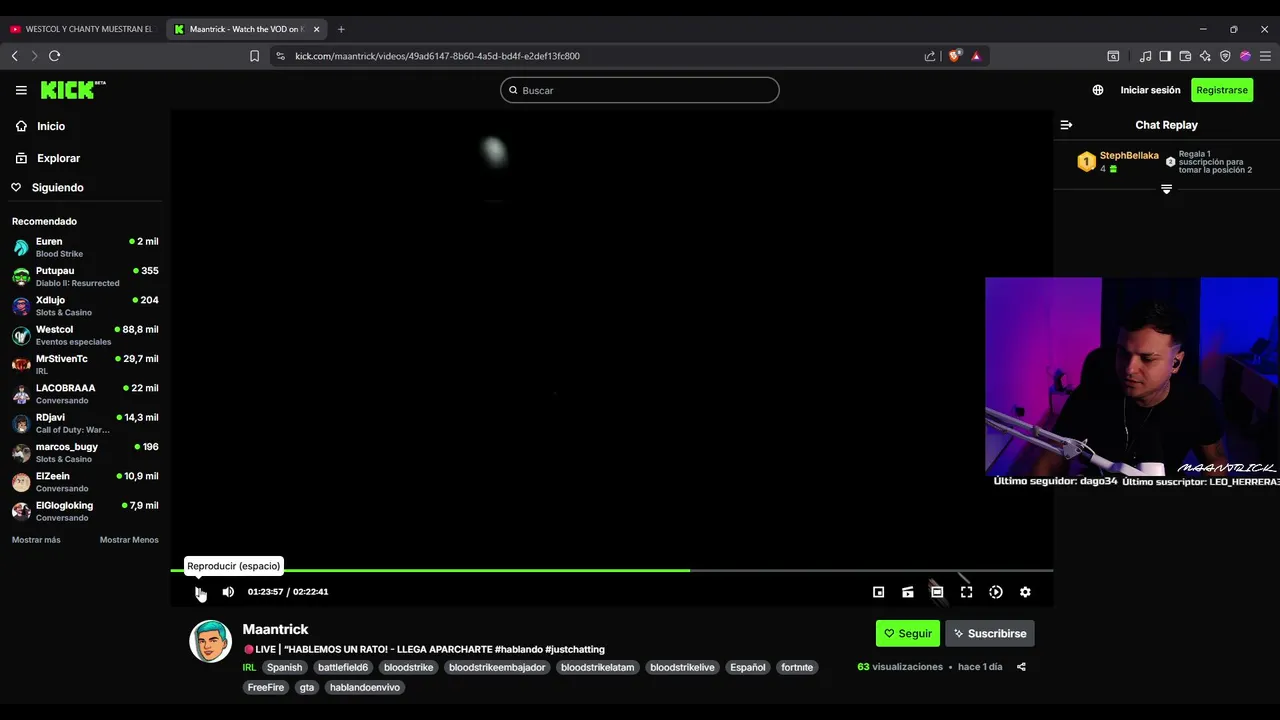Open the LACOBRAAA recommended channel
The width and height of the screenshot is (1280, 720).
[85, 394]
